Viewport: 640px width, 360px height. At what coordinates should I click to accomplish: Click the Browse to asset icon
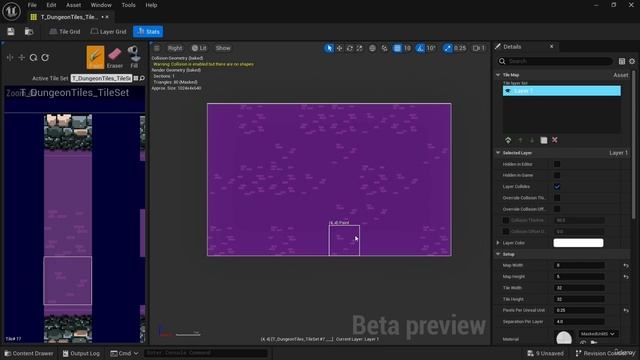point(29,31)
